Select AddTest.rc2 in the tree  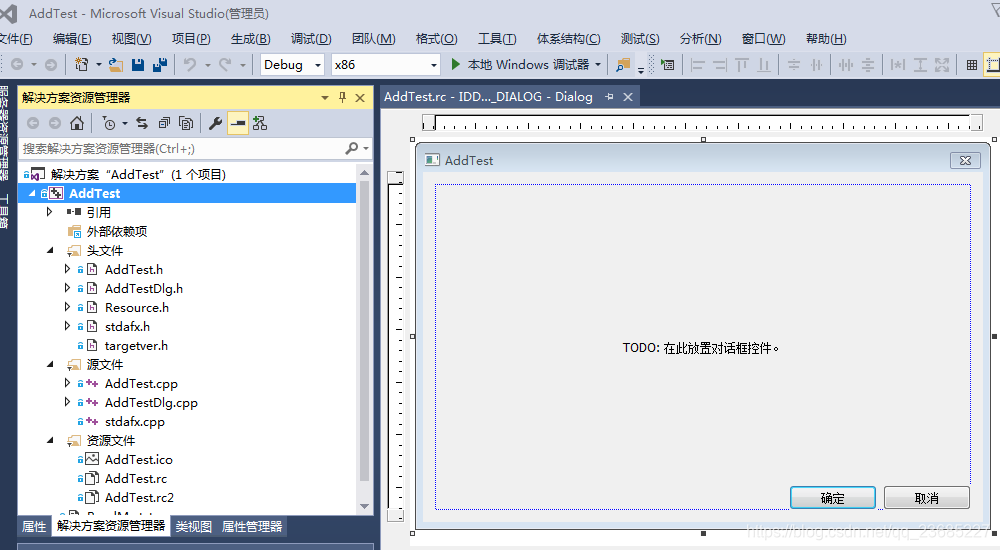pyautogui.click(x=139, y=497)
